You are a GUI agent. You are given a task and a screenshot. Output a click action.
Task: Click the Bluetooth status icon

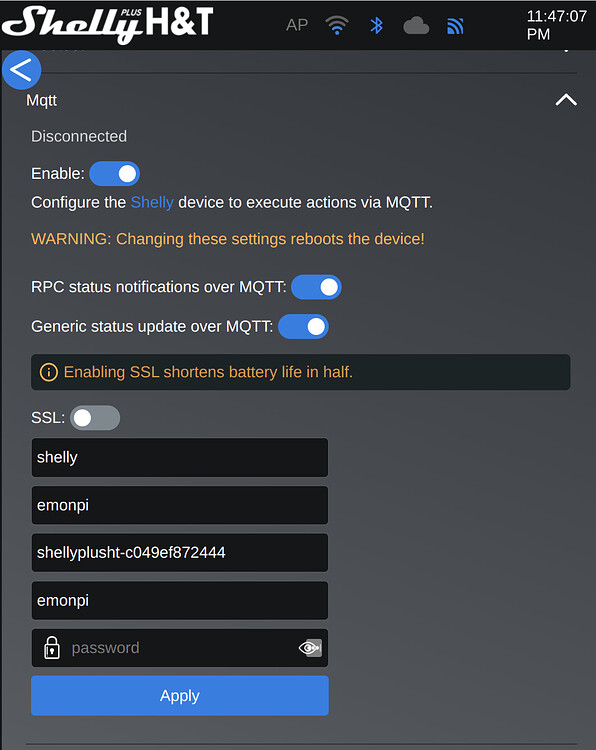376,25
